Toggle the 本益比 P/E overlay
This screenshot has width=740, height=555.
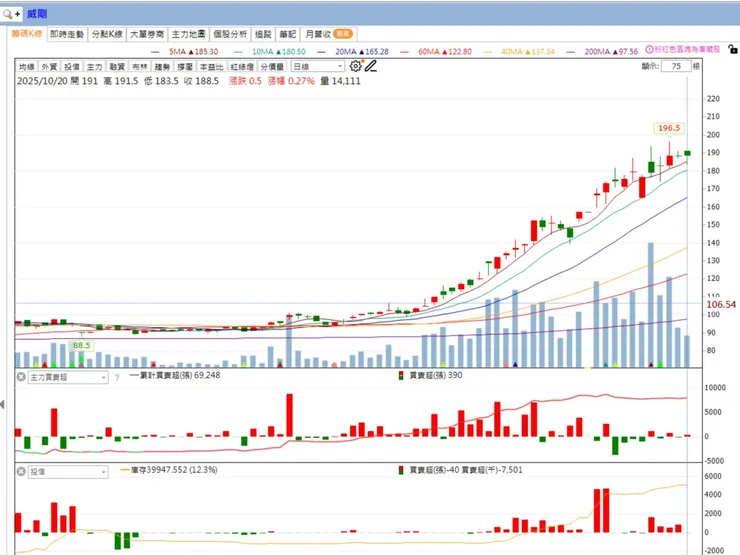pos(211,67)
